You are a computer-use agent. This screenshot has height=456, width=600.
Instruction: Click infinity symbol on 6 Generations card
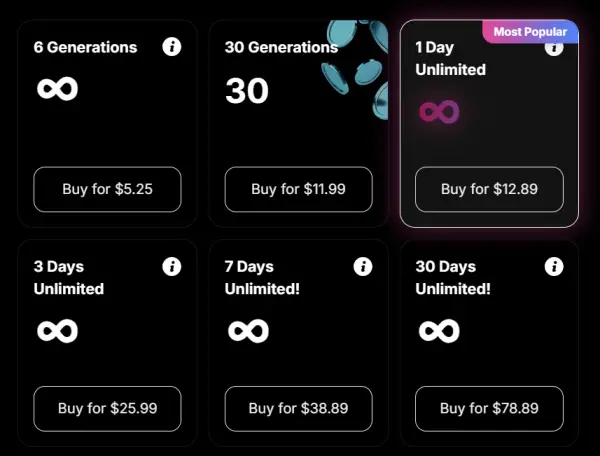tap(57, 89)
